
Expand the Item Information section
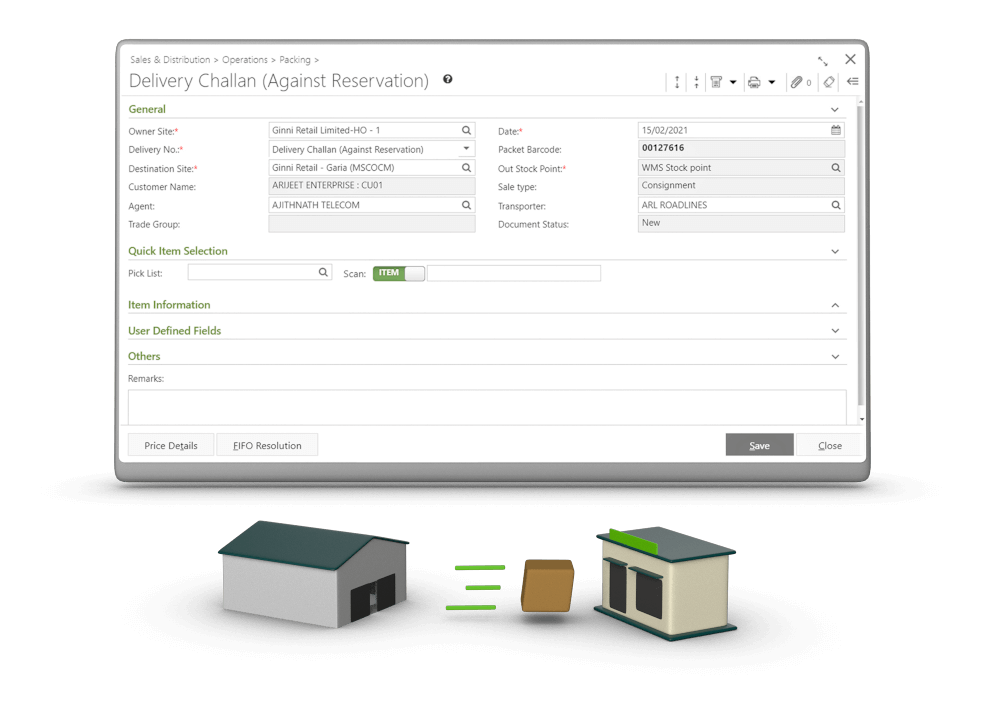tap(835, 305)
